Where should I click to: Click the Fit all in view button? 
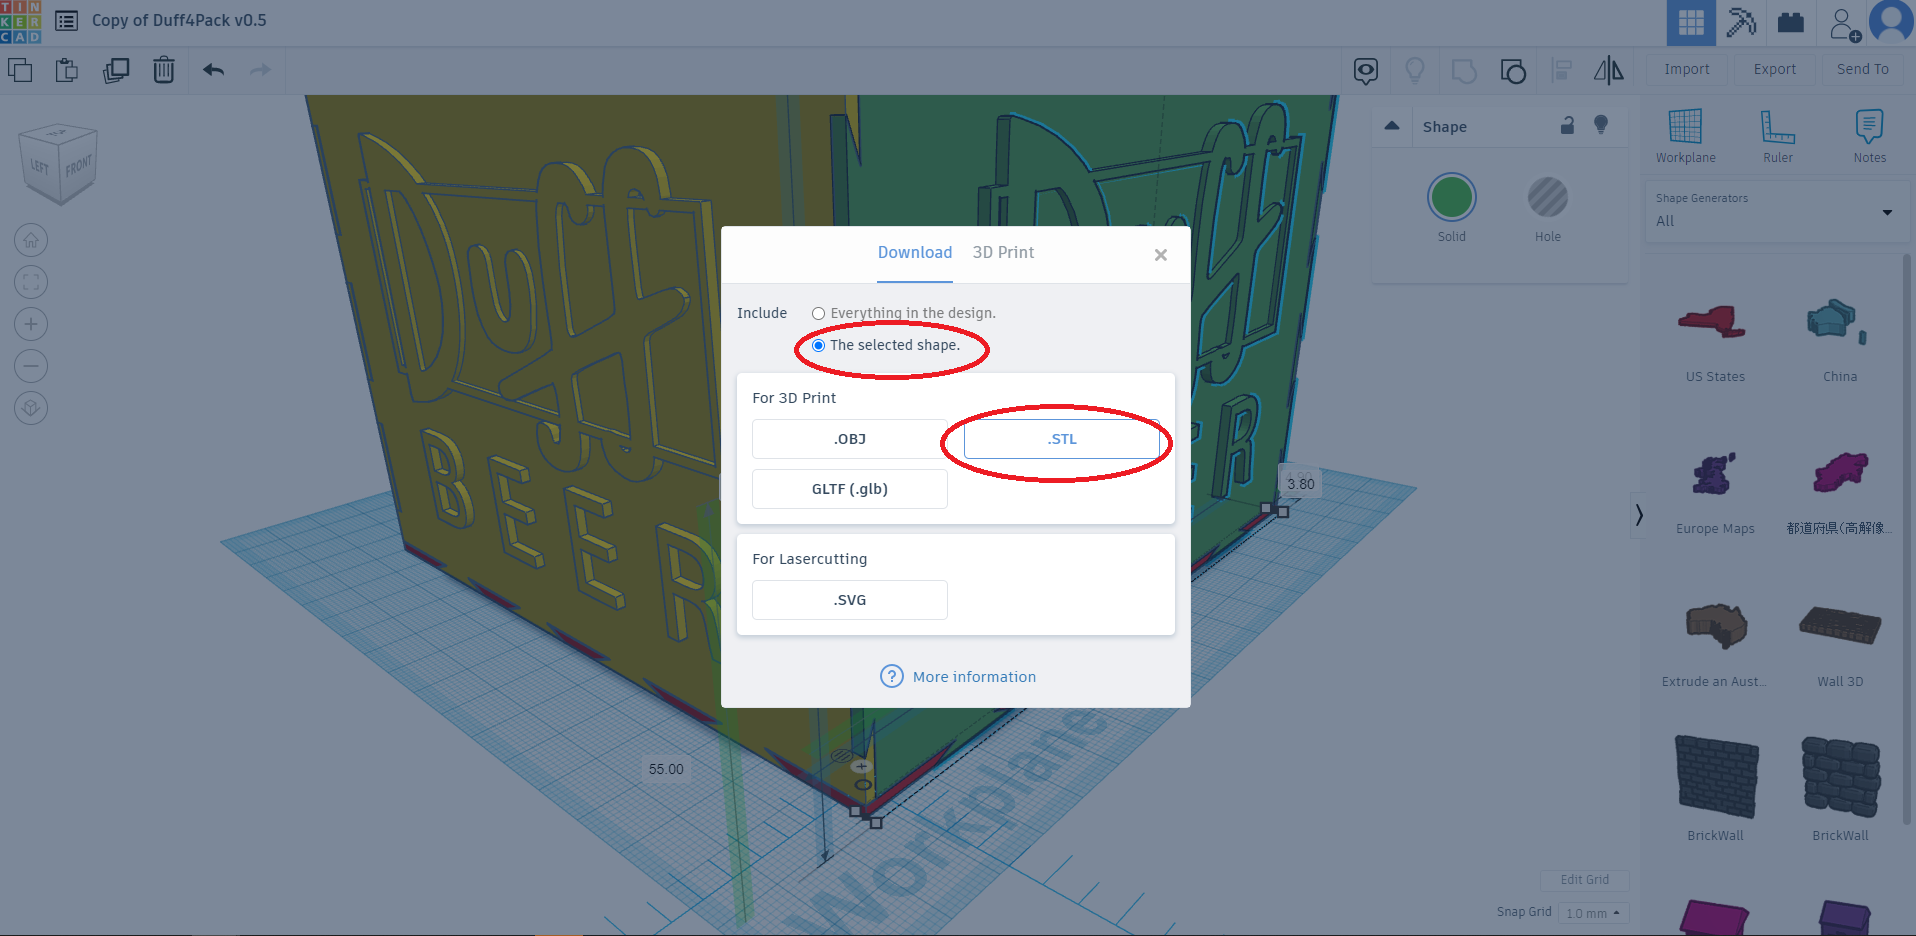click(31, 282)
